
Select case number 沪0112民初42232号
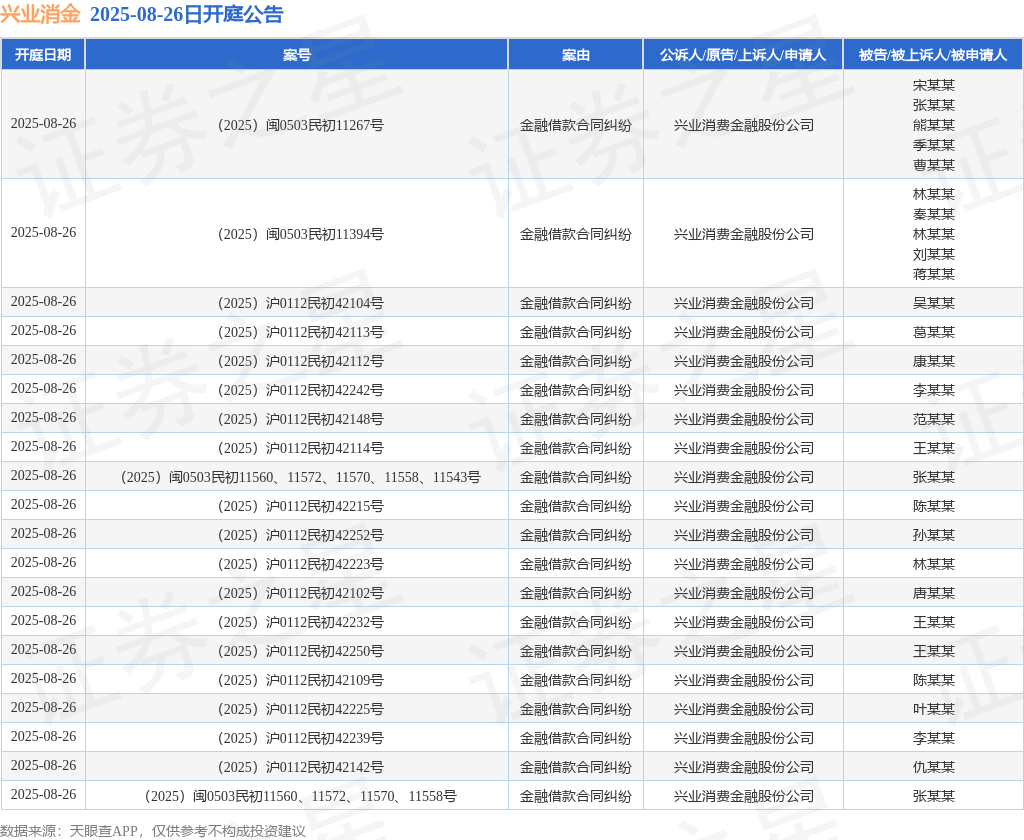coord(300,622)
